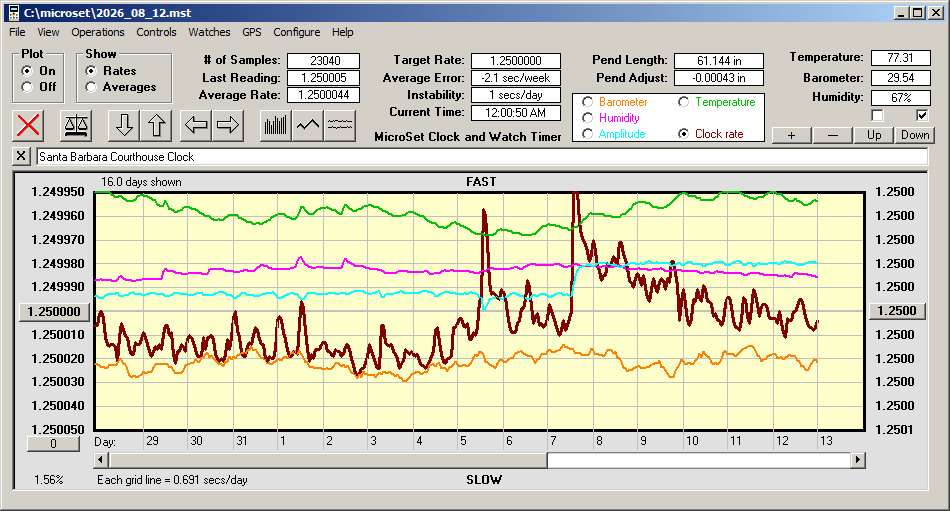This screenshot has width=950, height=511.
Task: Select the Amplitude trace radio button
Action: coord(587,134)
